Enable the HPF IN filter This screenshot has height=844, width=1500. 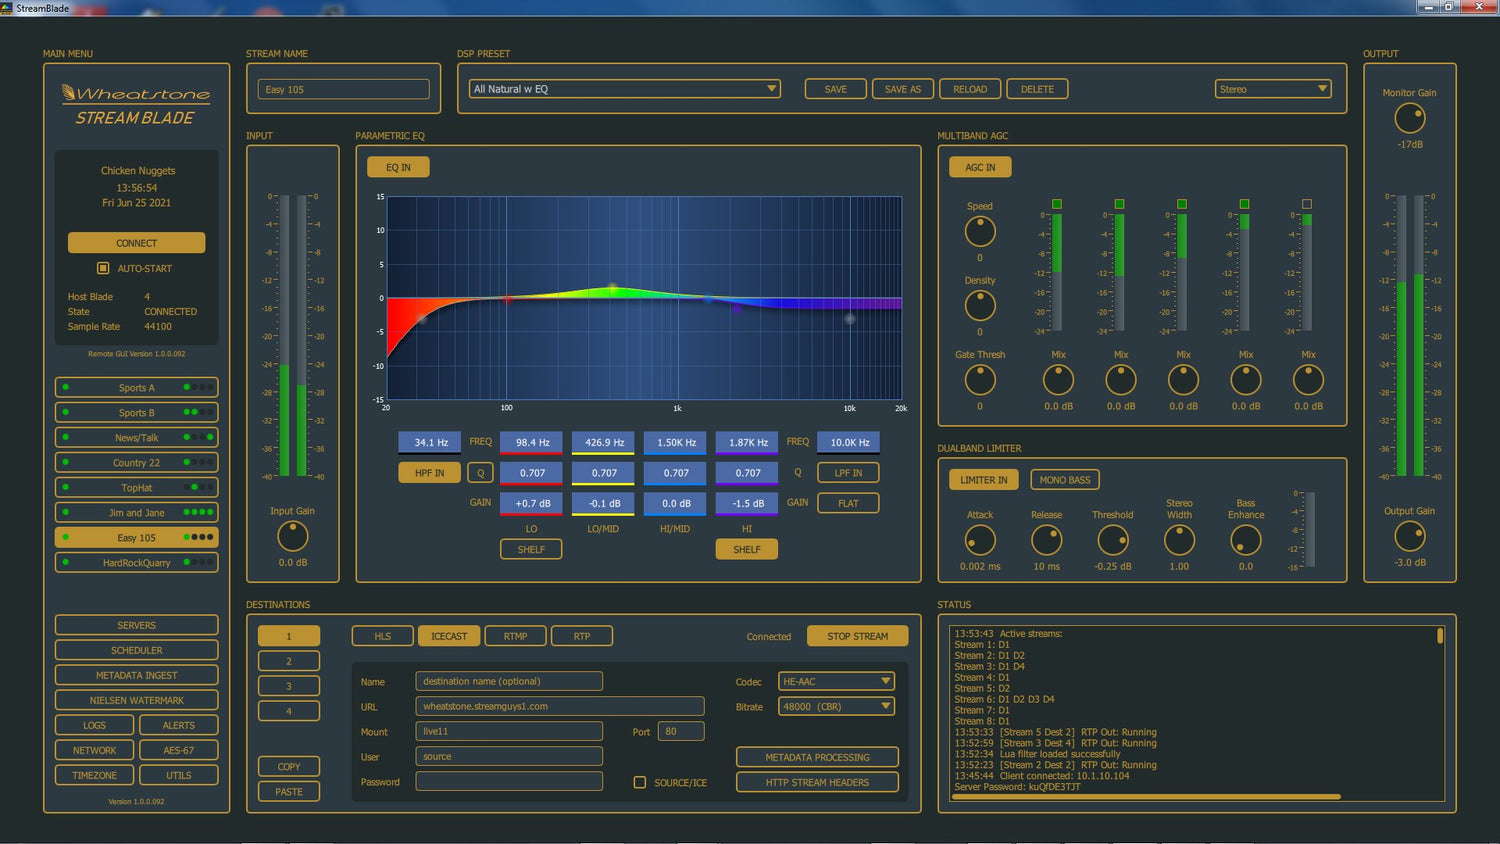click(x=429, y=472)
